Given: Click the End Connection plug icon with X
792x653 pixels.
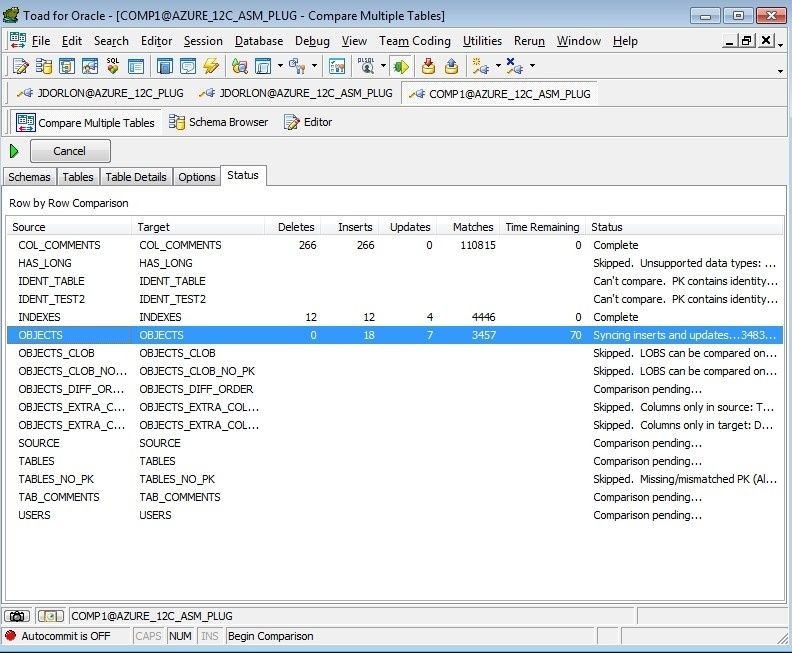Looking at the screenshot, I should coord(515,66).
